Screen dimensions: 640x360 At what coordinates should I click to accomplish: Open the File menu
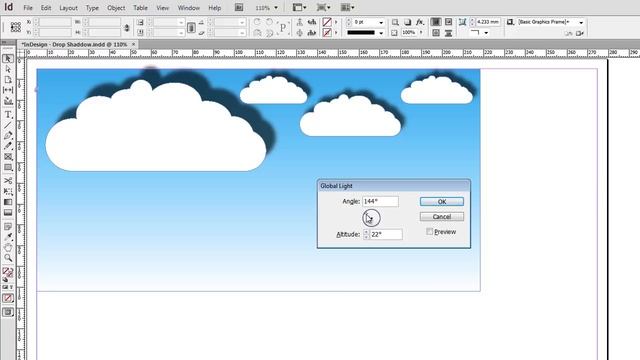click(28, 8)
